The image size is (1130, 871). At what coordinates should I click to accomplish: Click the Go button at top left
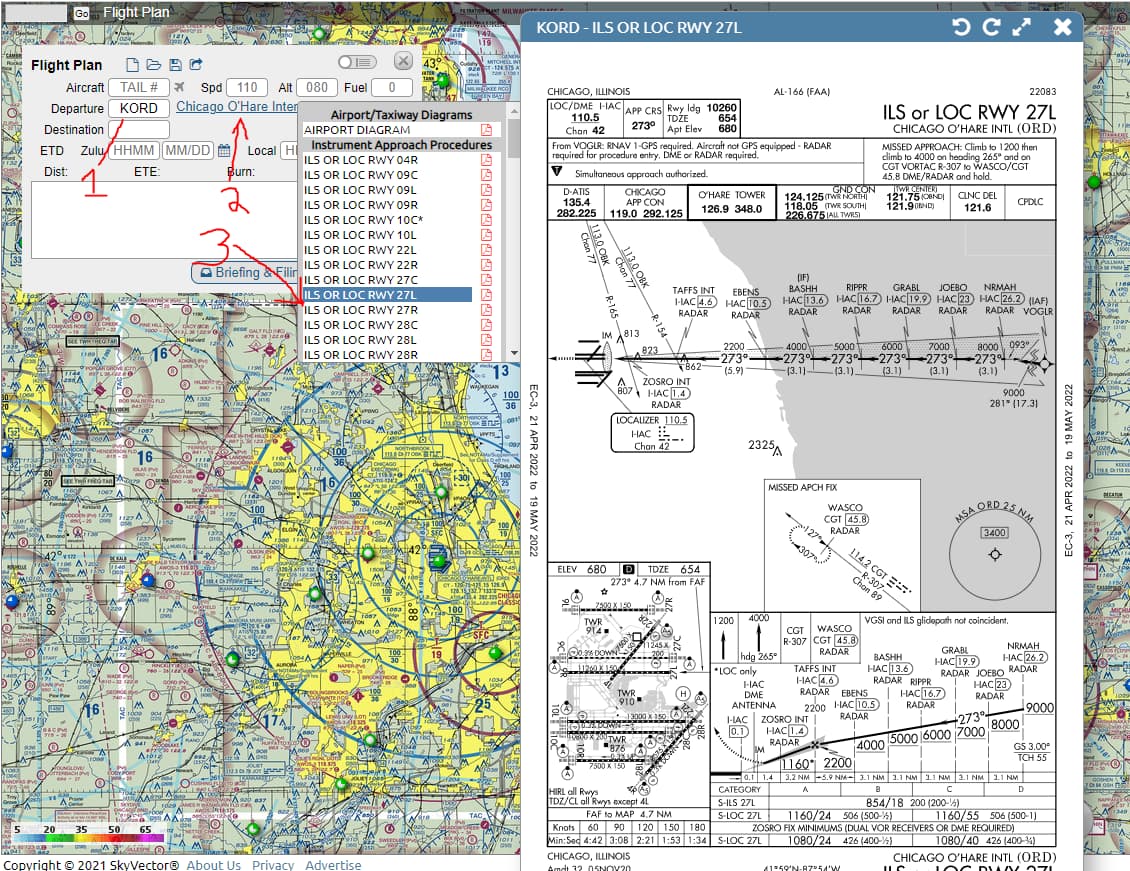[x=81, y=13]
